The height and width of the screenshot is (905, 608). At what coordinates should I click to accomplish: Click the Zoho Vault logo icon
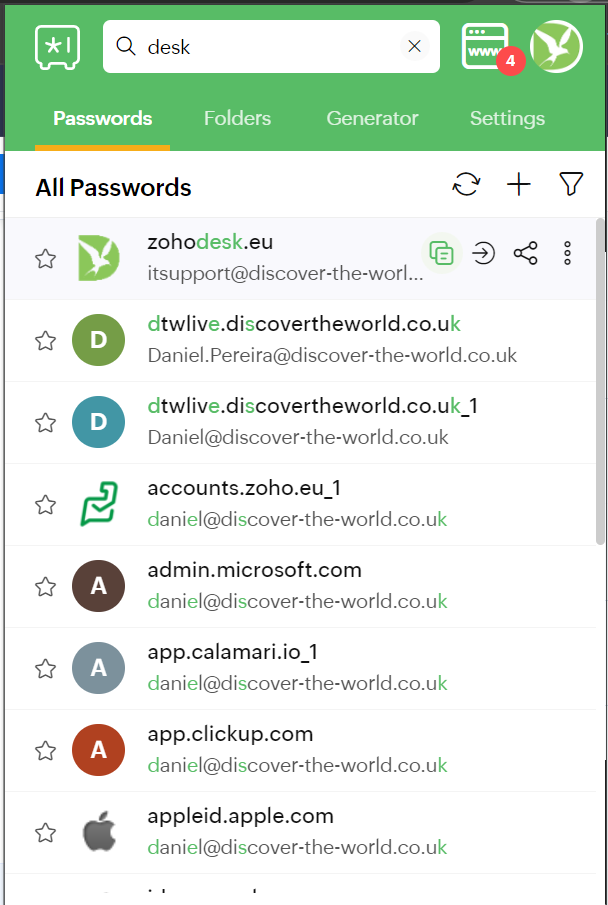click(57, 46)
